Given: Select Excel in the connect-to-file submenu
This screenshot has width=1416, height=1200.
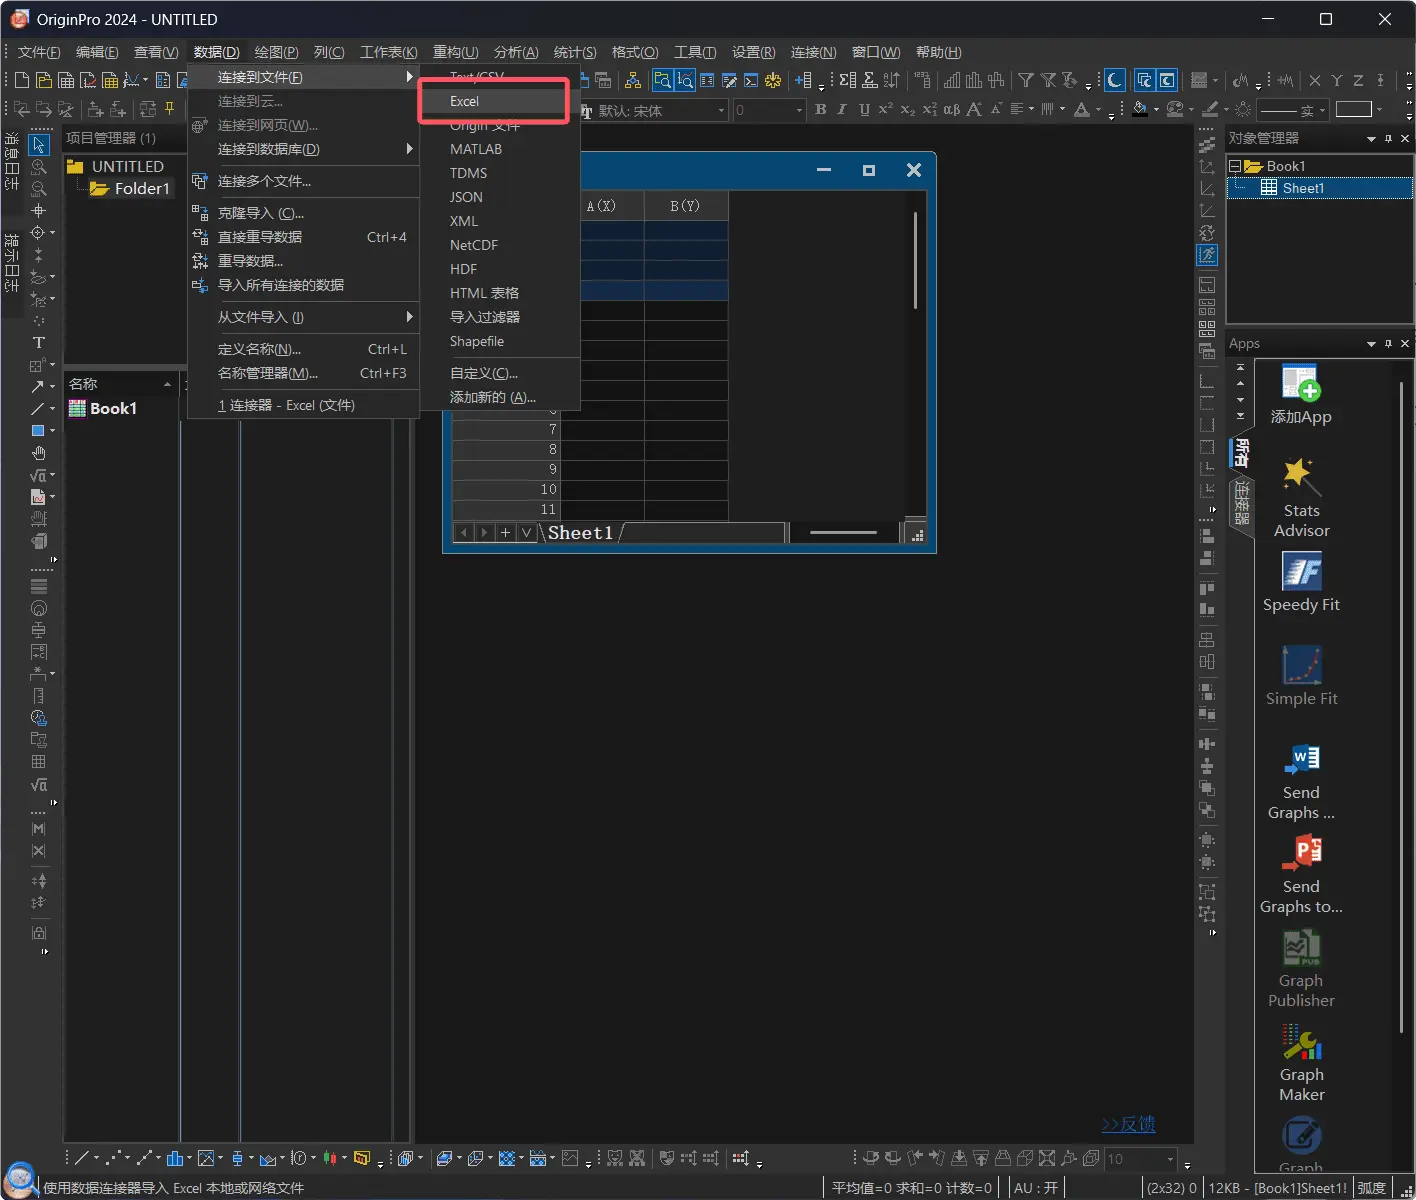Looking at the screenshot, I should pyautogui.click(x=465, y=101).
